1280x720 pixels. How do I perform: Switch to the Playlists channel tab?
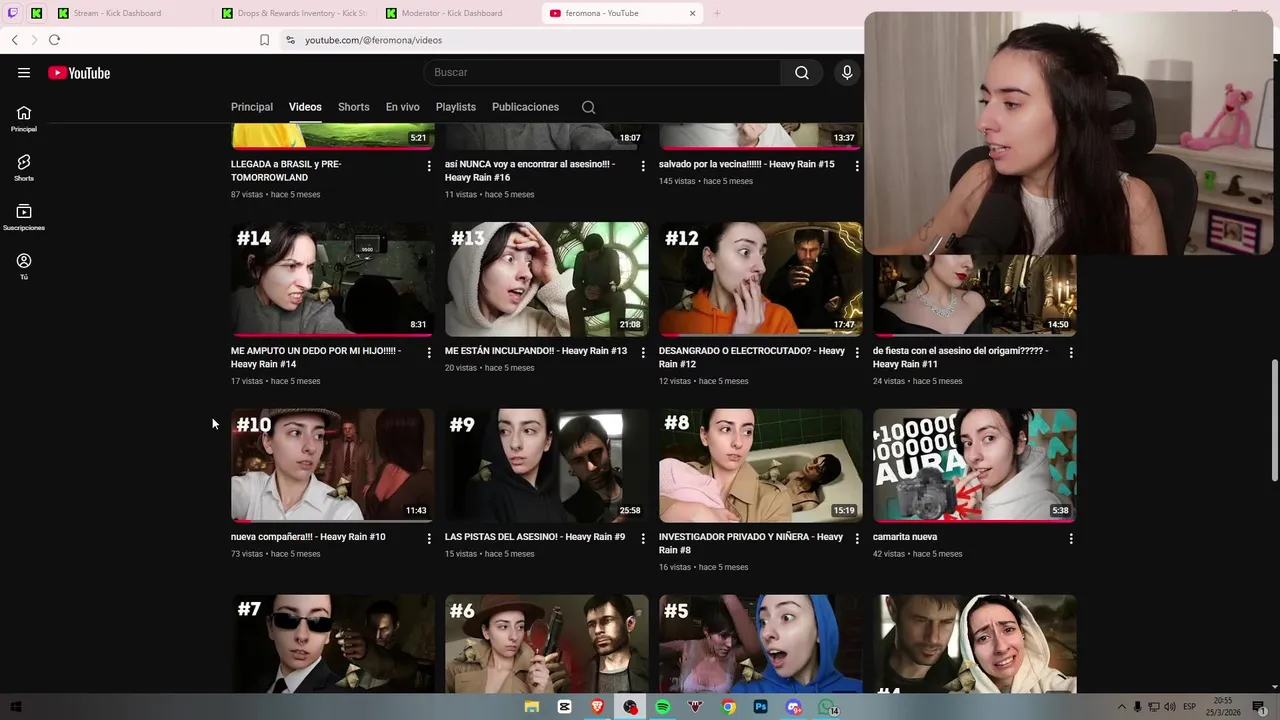click(x=456, y=107)
